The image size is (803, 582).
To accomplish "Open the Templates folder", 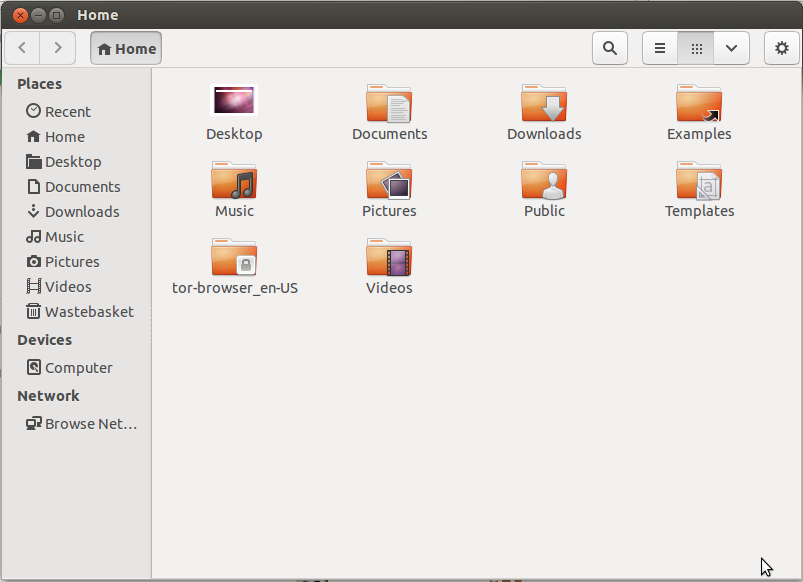I will pos(699,181).
